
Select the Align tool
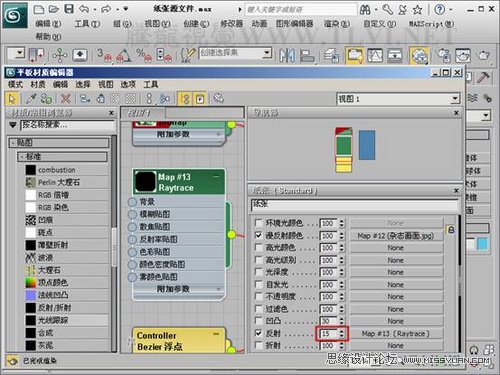307,55
